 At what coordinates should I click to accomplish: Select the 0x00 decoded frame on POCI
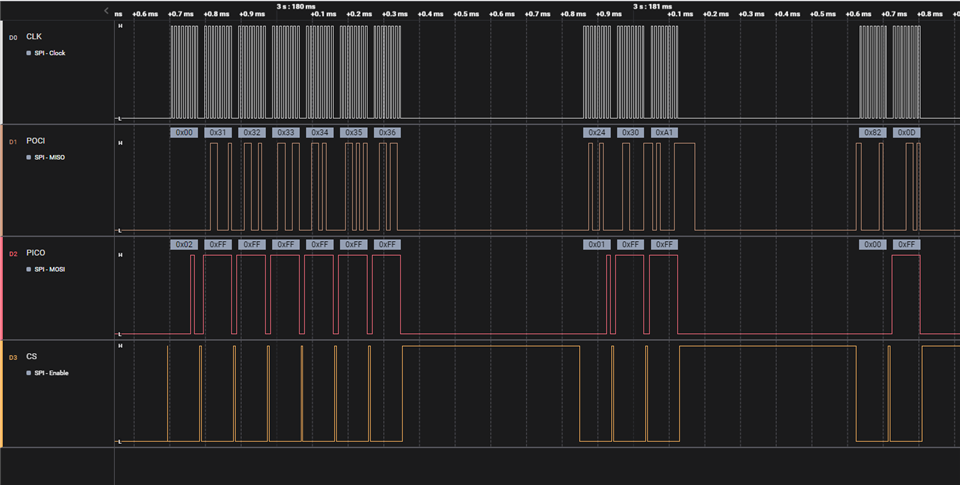point(184,132)
